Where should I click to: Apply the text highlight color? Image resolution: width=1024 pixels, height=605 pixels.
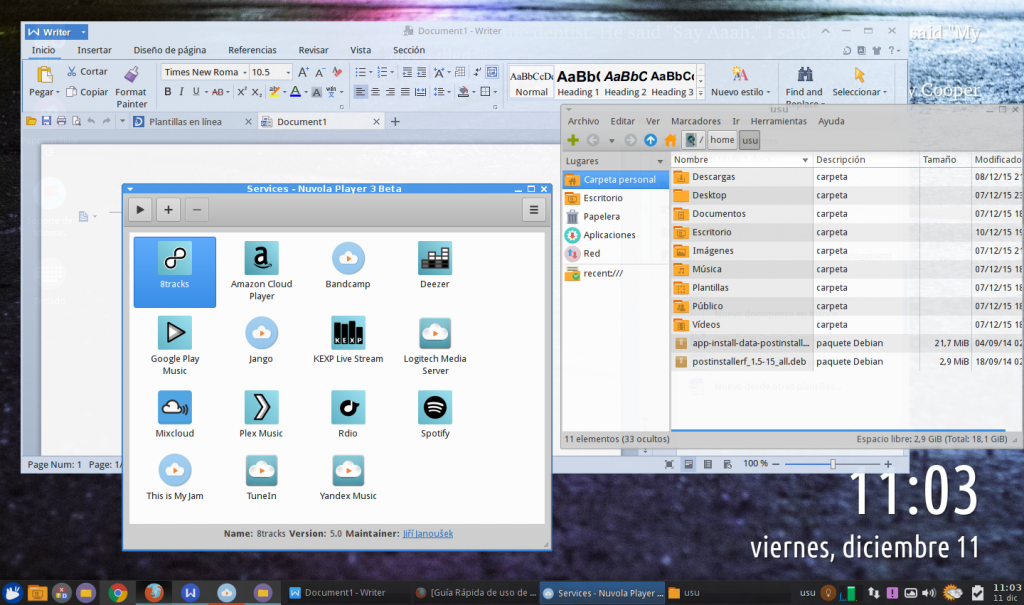pos(274,91)
